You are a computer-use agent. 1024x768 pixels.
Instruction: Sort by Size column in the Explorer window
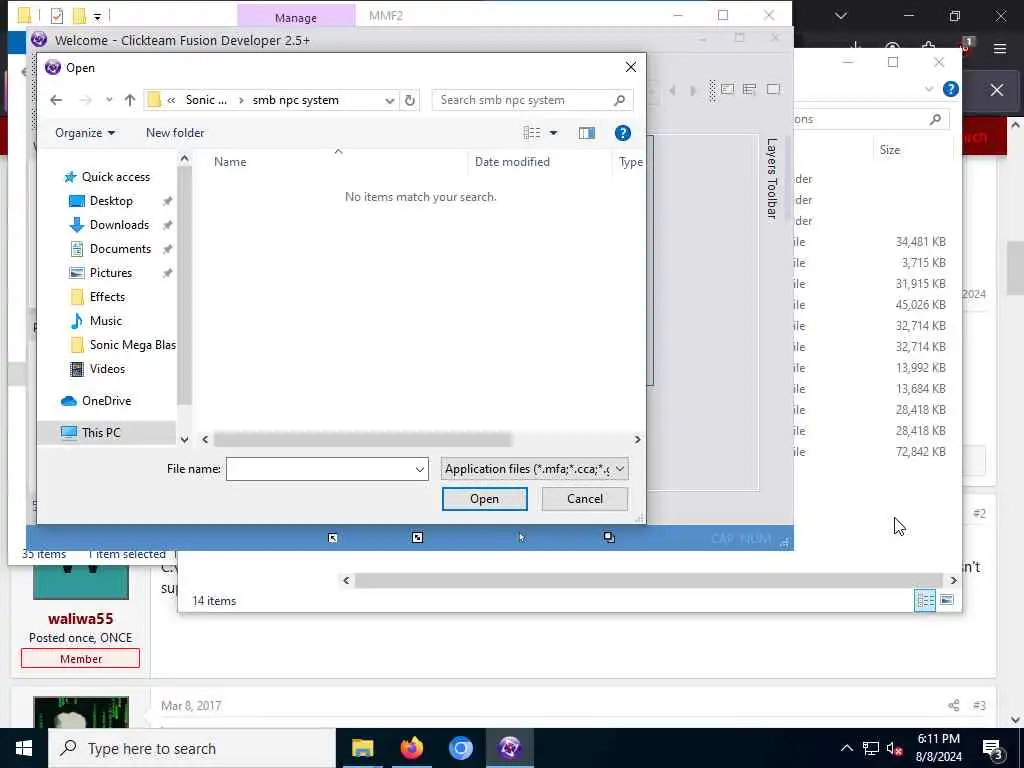click(889, 150)
